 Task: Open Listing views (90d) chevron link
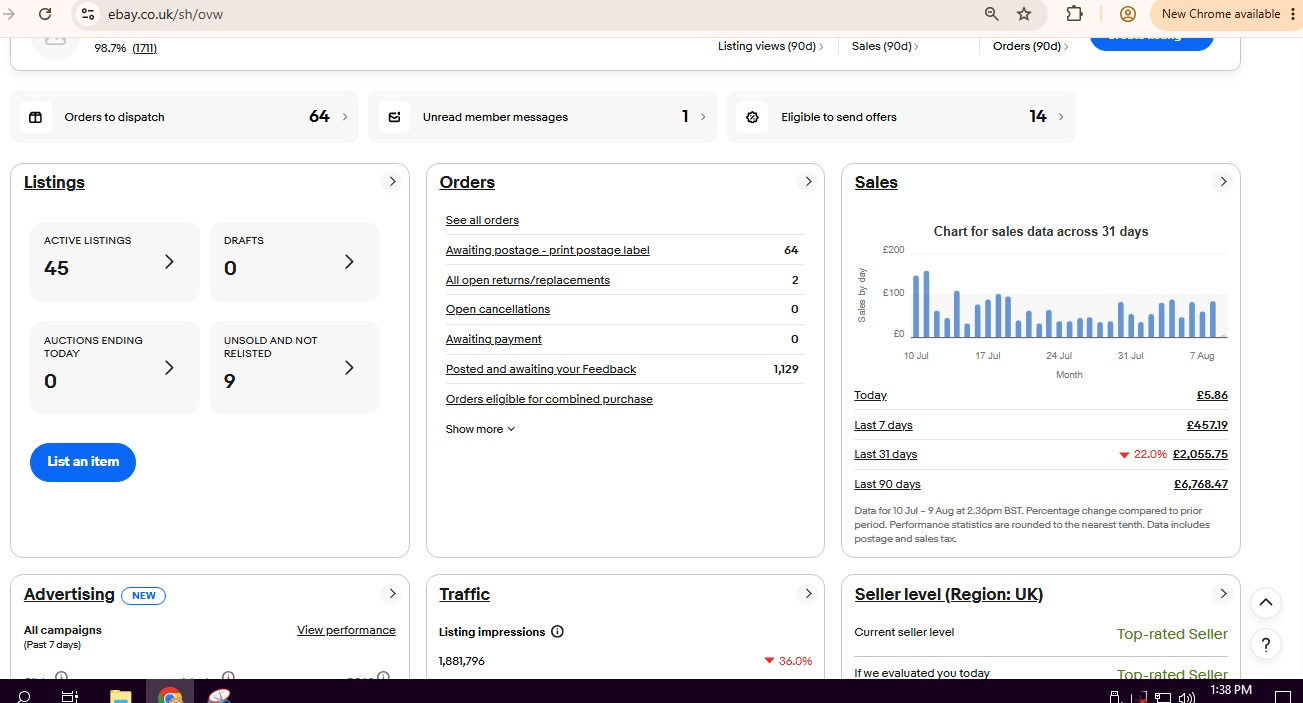pos(771,46)
